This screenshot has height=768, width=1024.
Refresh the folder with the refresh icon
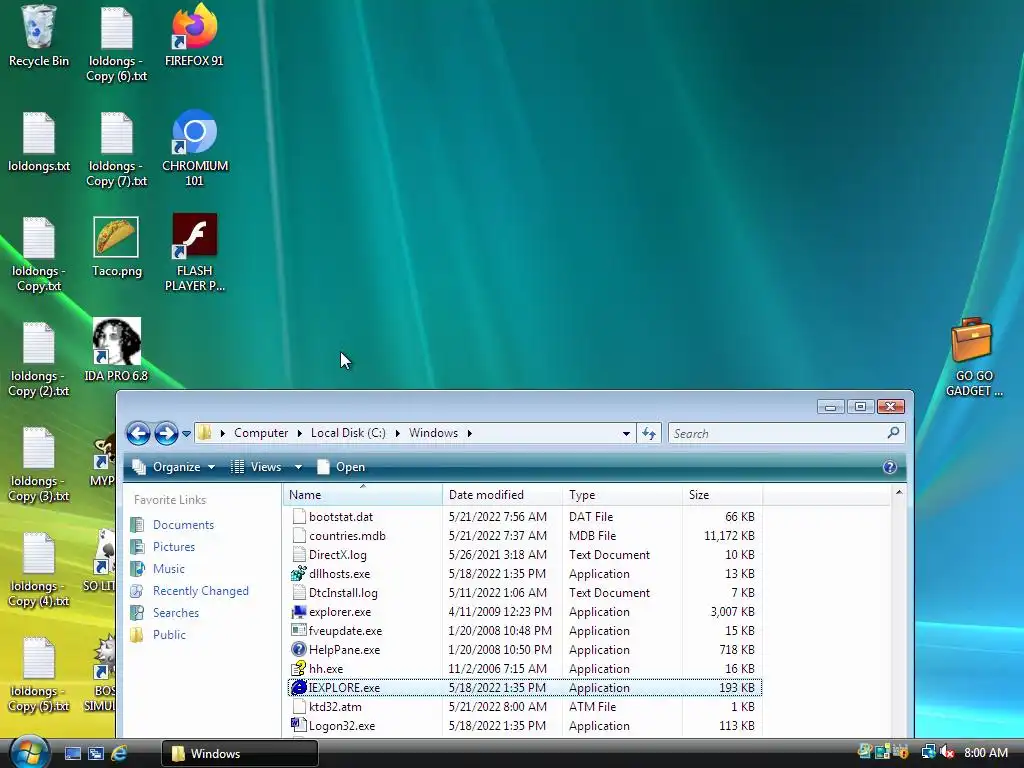648,433
